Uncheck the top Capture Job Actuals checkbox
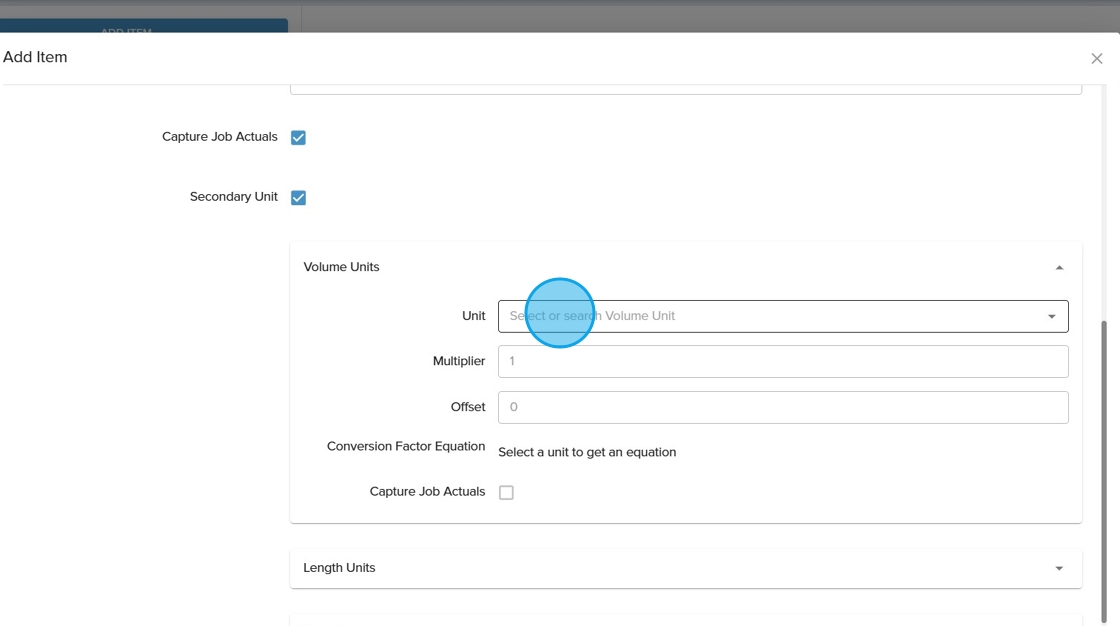This screenshot has height=626, width=1120. tap(298, 138)
